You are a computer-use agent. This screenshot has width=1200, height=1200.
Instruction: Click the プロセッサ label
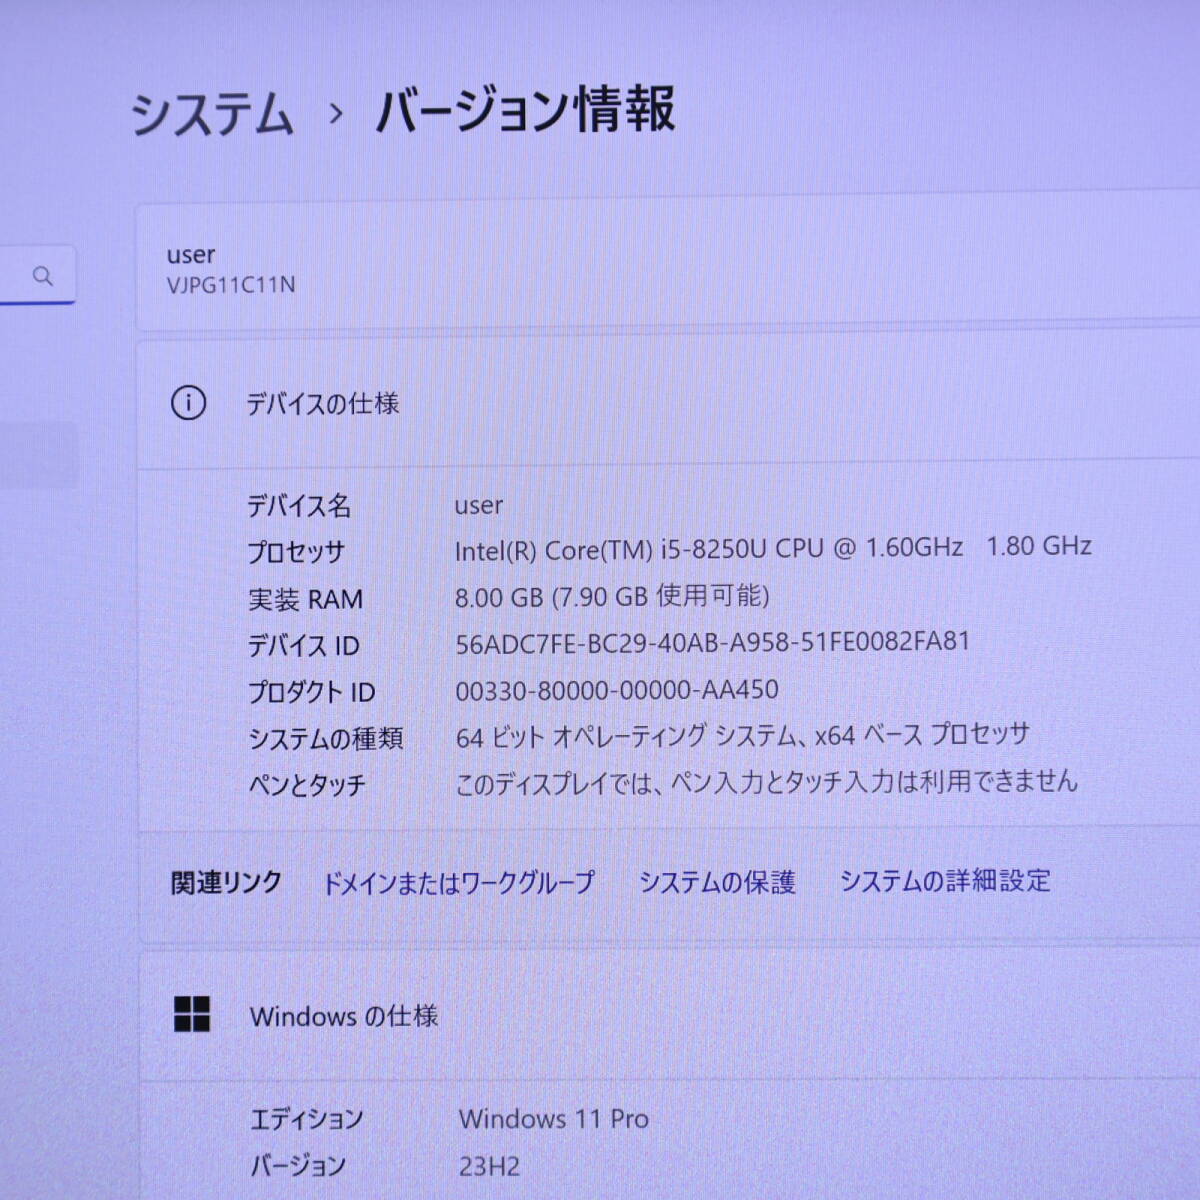pos(296,553)
